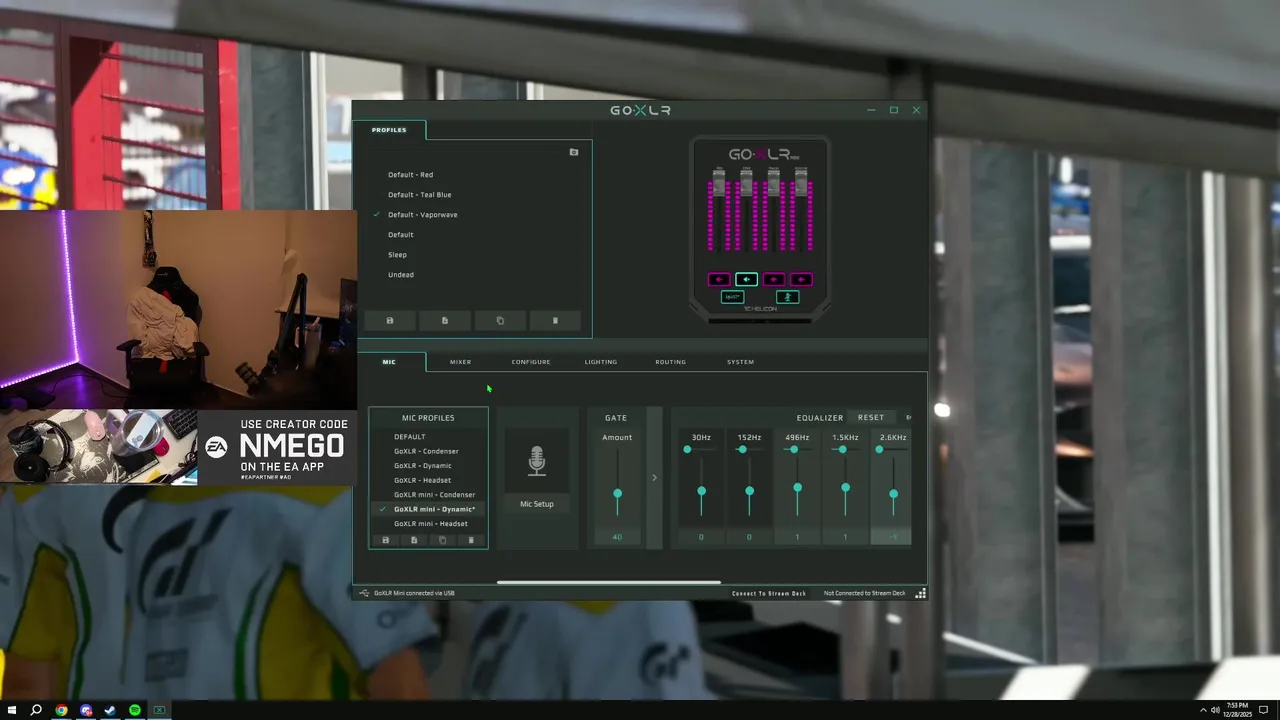
Task: Choose GoXLR mini - Condenser mic profile
Action: pyautogui.click(x=435, y=495)
